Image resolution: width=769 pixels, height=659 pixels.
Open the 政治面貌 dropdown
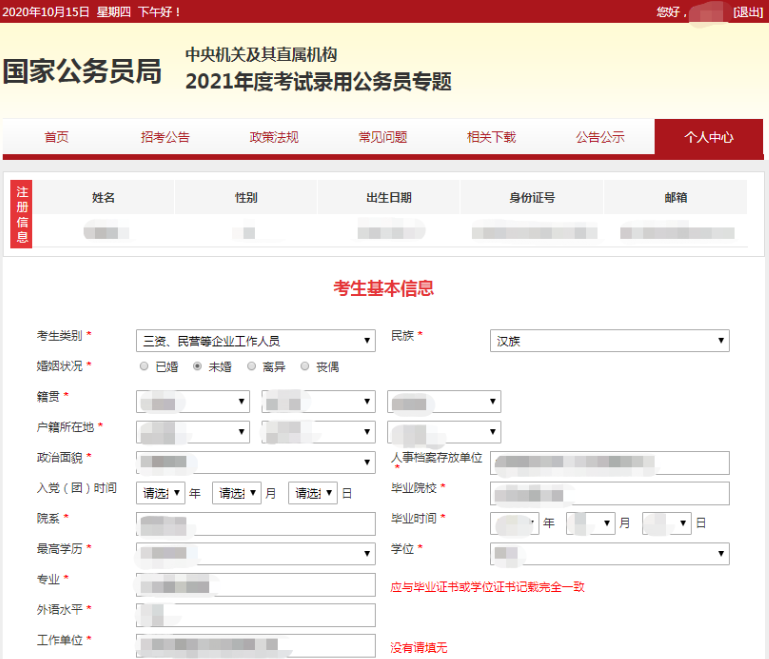256,462
